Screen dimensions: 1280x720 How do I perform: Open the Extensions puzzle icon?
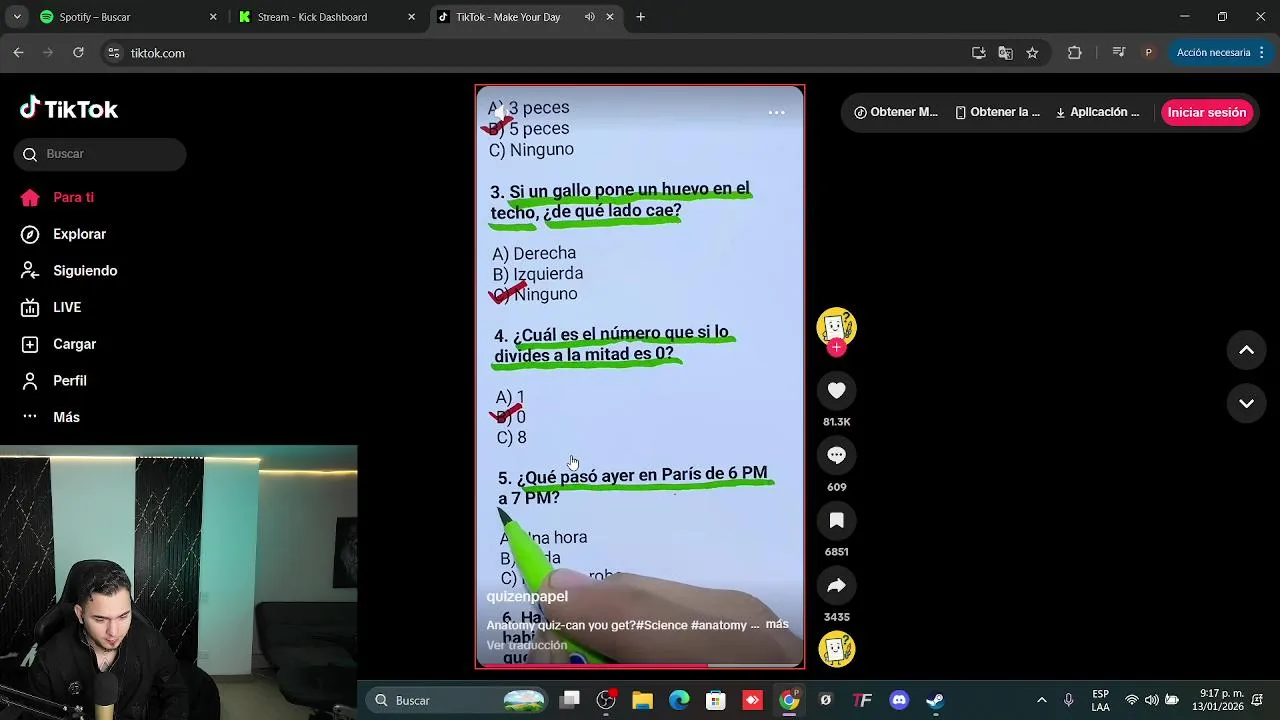[1075, 53]
